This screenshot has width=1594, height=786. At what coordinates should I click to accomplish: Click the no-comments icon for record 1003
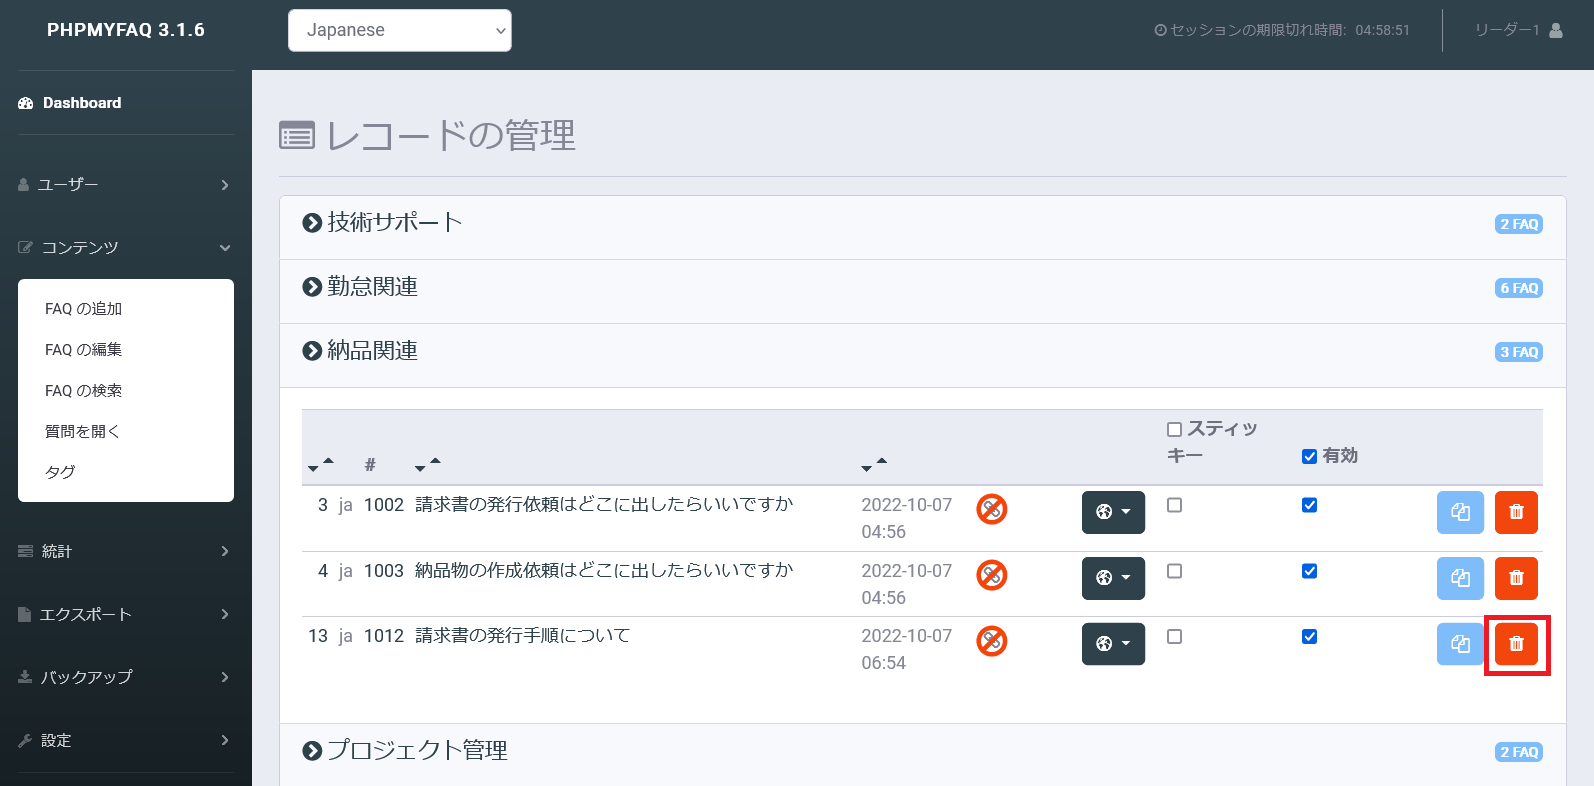point(991,575)
